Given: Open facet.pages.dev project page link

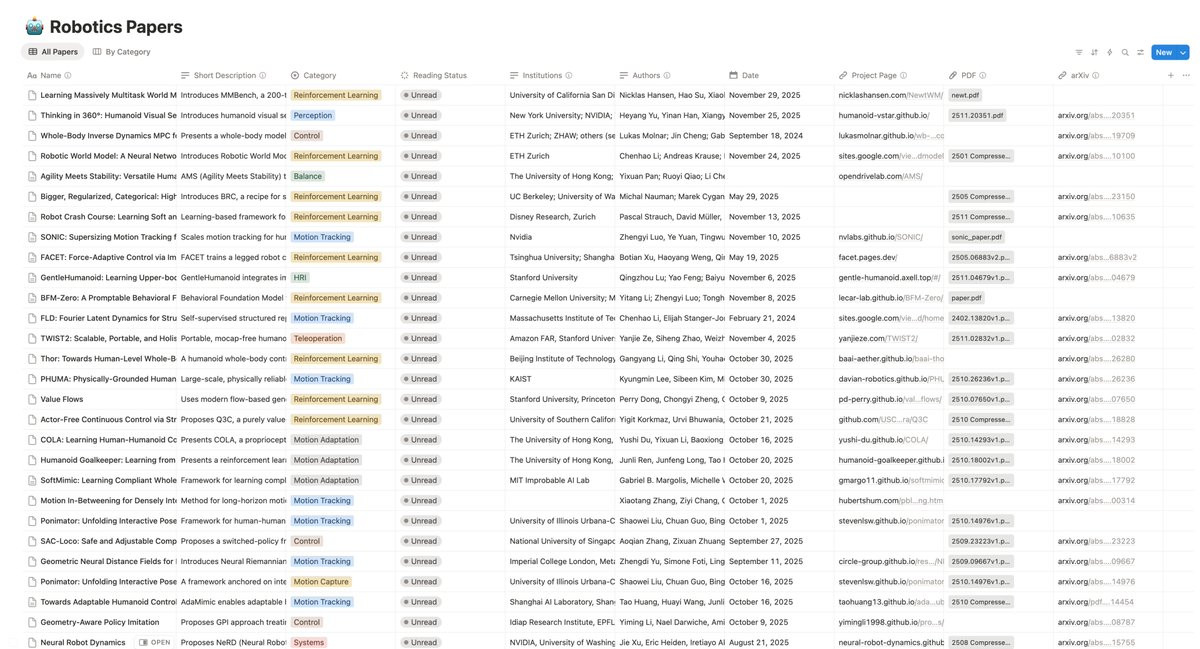Looking at the screenshot, I should pyautogui.click(x=868, y=257).
